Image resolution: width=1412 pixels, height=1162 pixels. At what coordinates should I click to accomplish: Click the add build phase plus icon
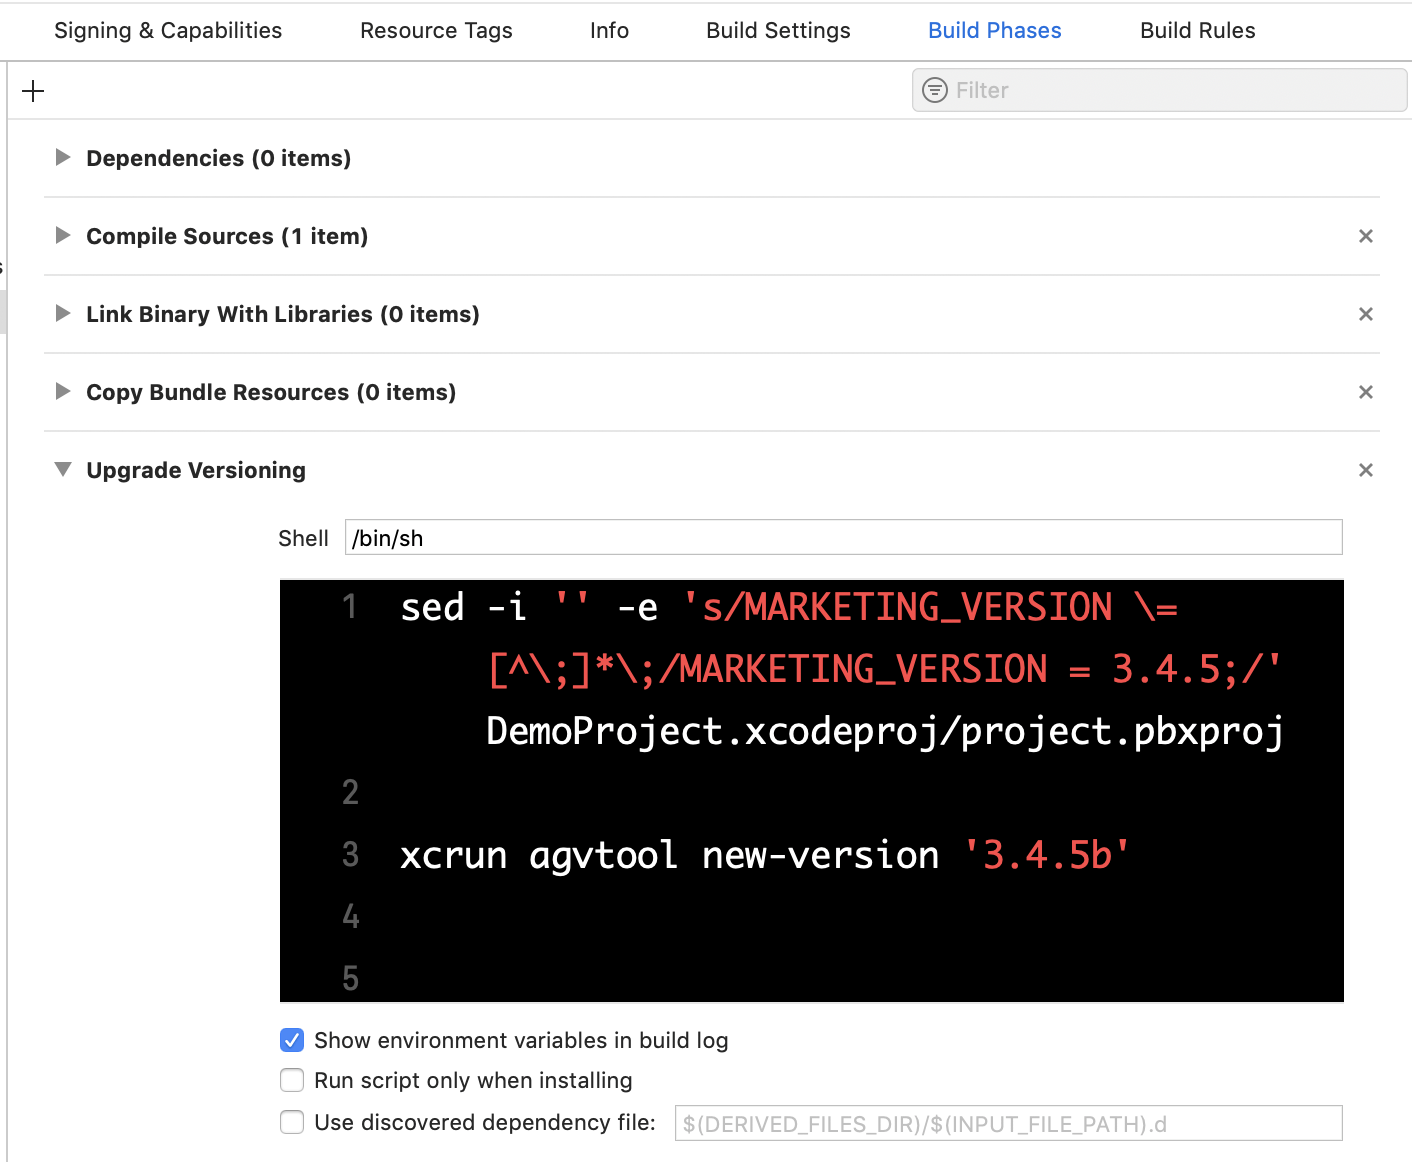pos(33,90)
